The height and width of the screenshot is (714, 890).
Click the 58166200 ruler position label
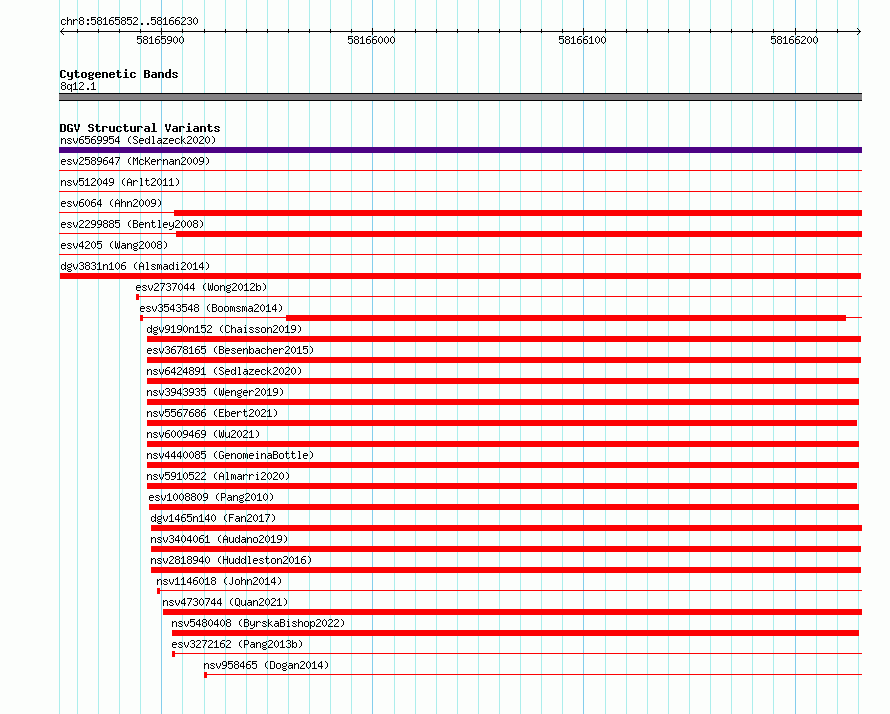point(794,40)
